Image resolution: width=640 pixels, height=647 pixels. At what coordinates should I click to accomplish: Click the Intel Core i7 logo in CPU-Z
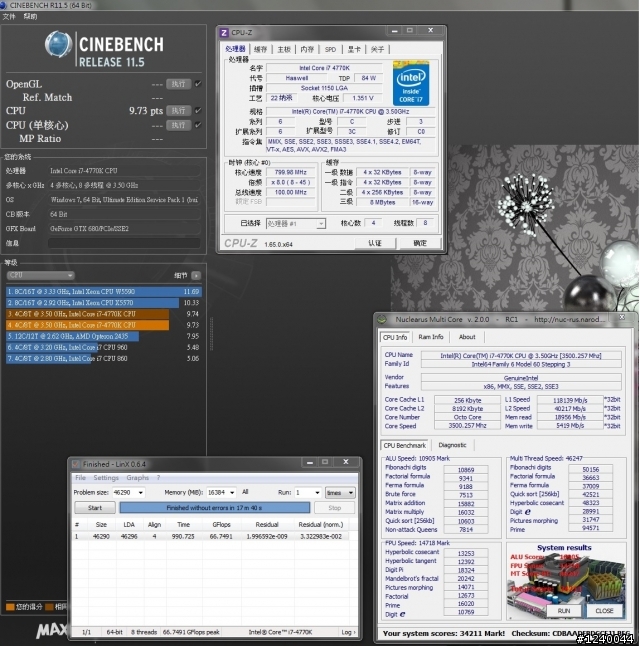pyautogui.click(x=411, y=84)
